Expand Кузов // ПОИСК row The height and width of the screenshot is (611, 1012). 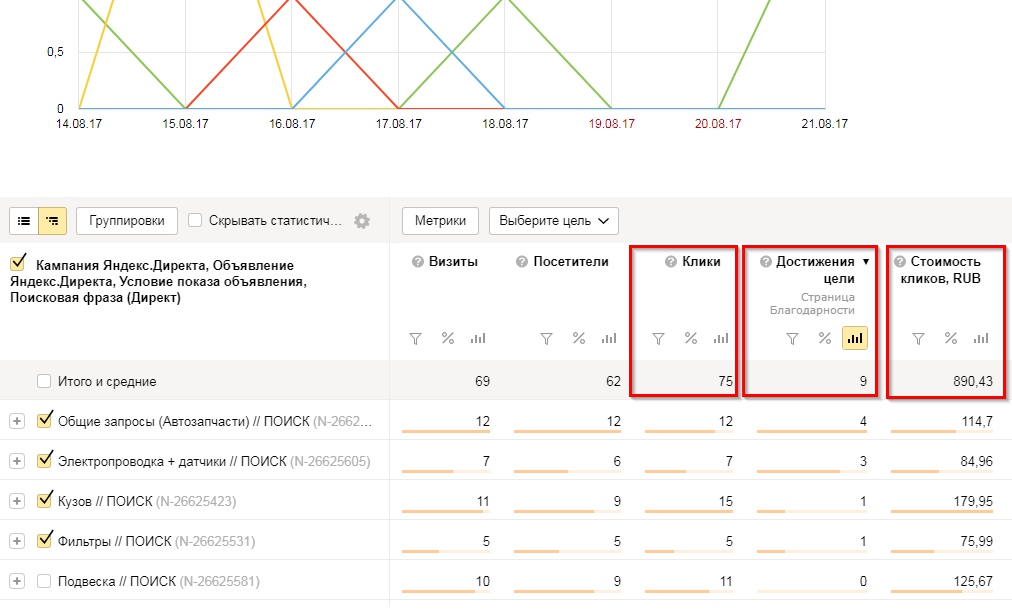[17, 501]
